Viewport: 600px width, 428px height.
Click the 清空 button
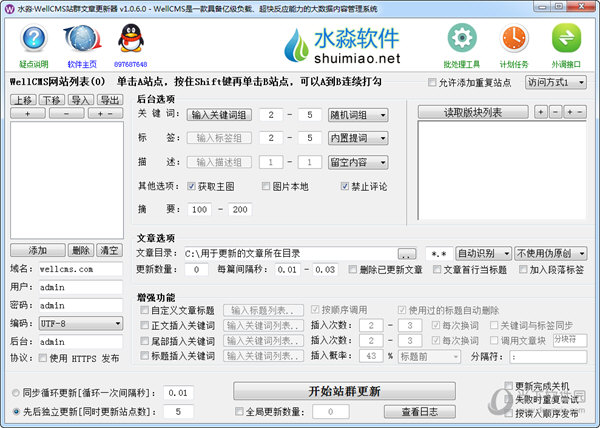(109, 250)
